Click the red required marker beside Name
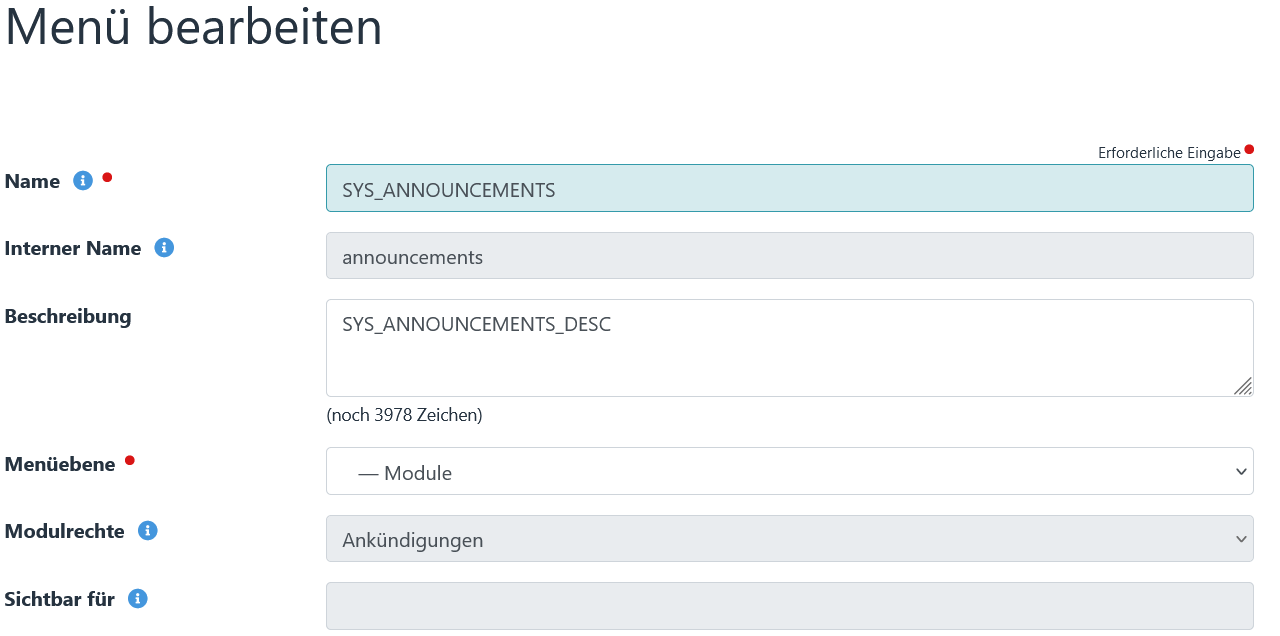 pos(106,176)
